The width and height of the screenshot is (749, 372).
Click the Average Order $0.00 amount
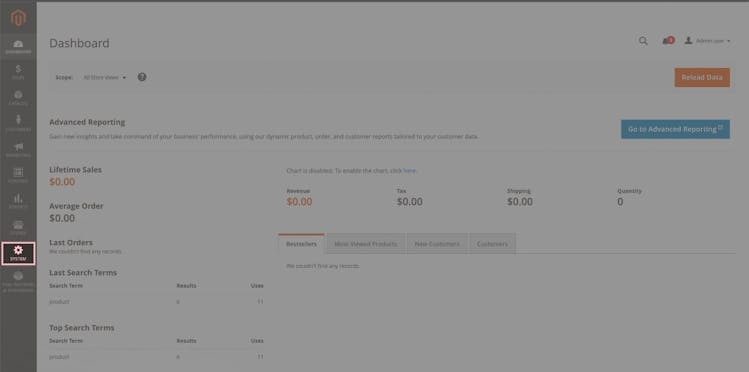[x=62, y=218]
